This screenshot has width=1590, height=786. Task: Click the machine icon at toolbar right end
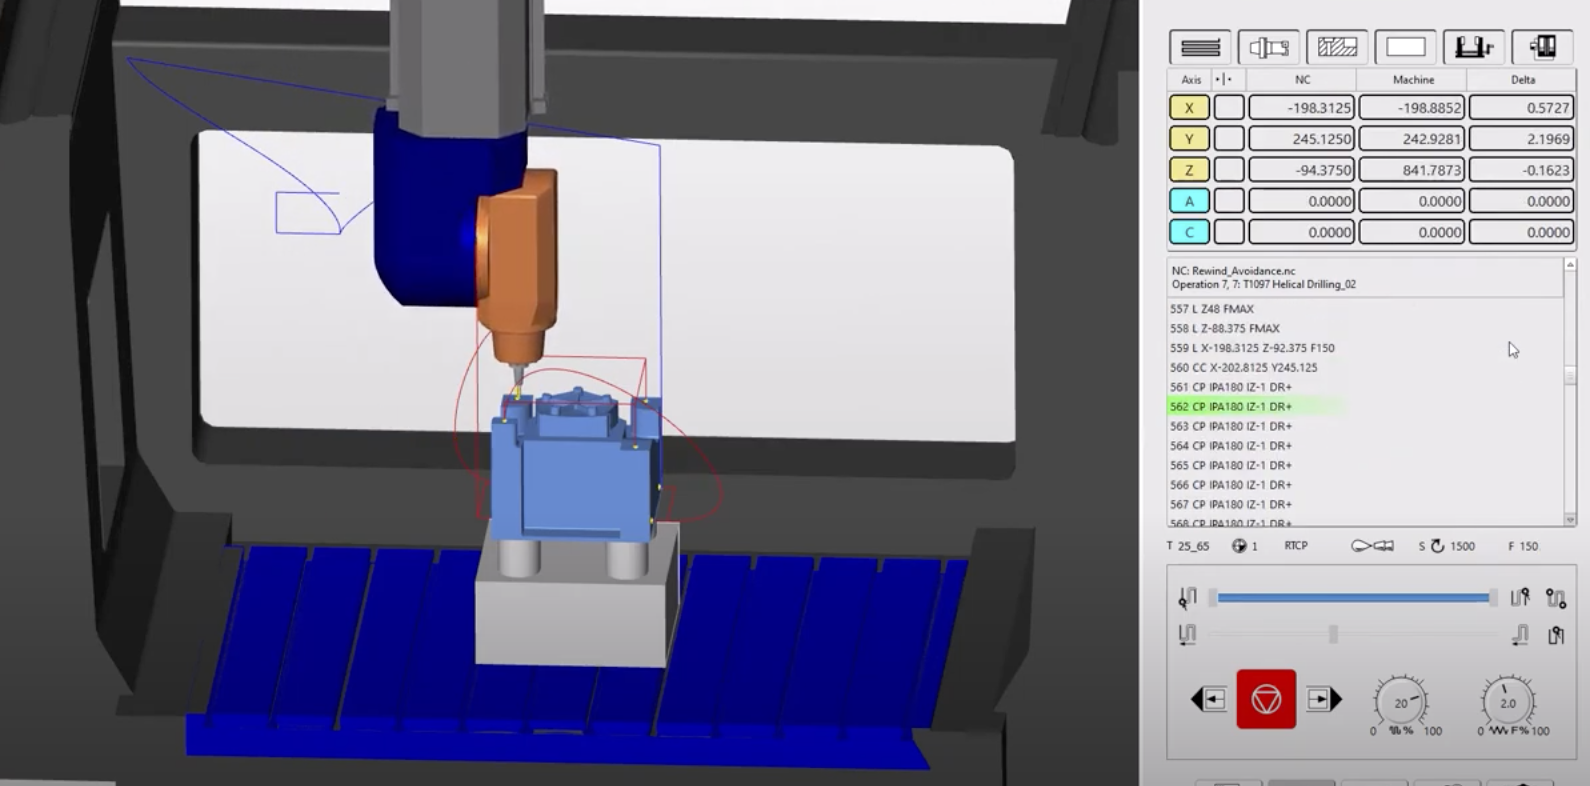pyautogui.click(x=1542, y=47)
